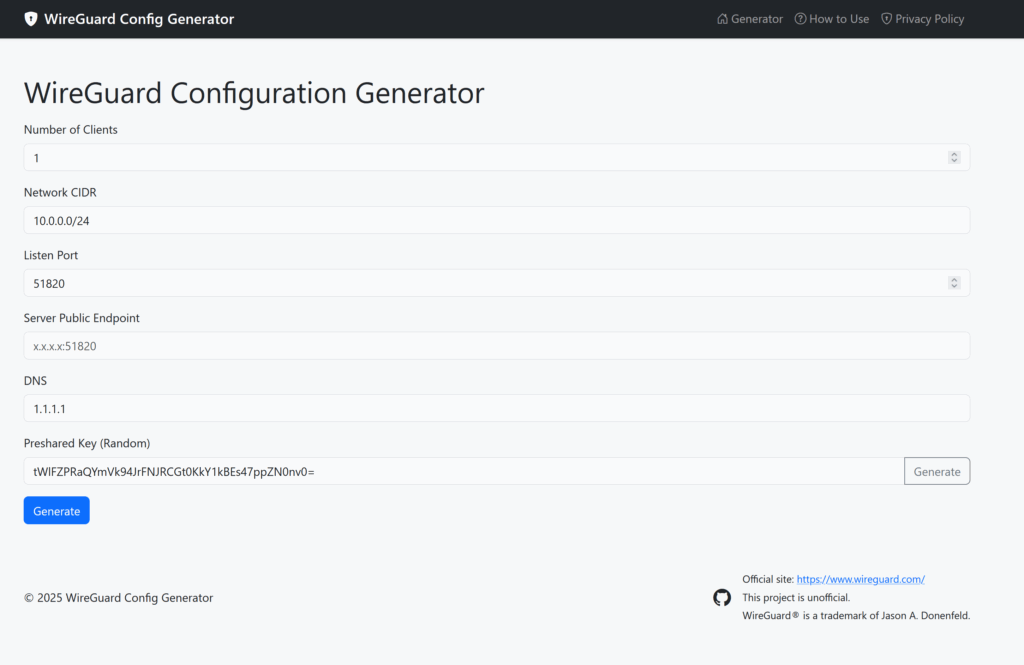The height and width of the screenshot is (665, 1024).
Task: Focus the Preshared Key input field
Action: (464, 471)
